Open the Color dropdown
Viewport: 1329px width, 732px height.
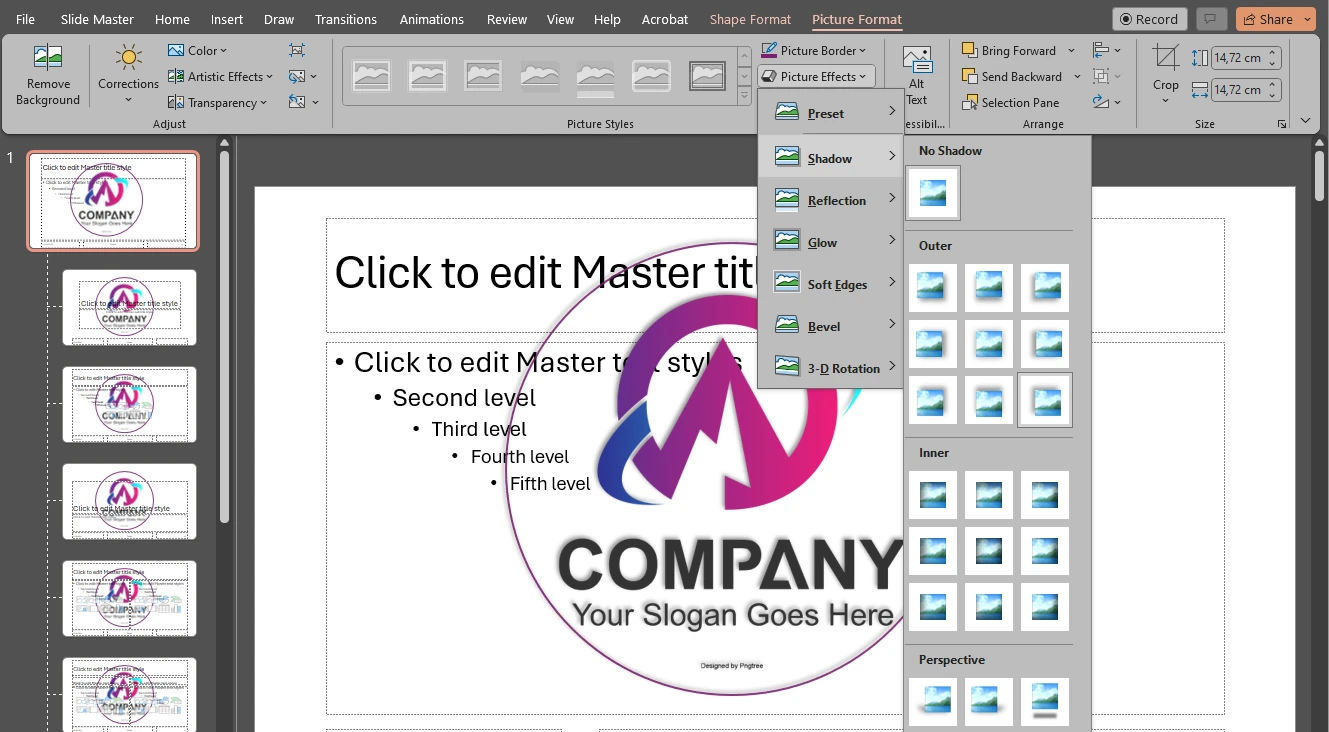click(197, 49)
